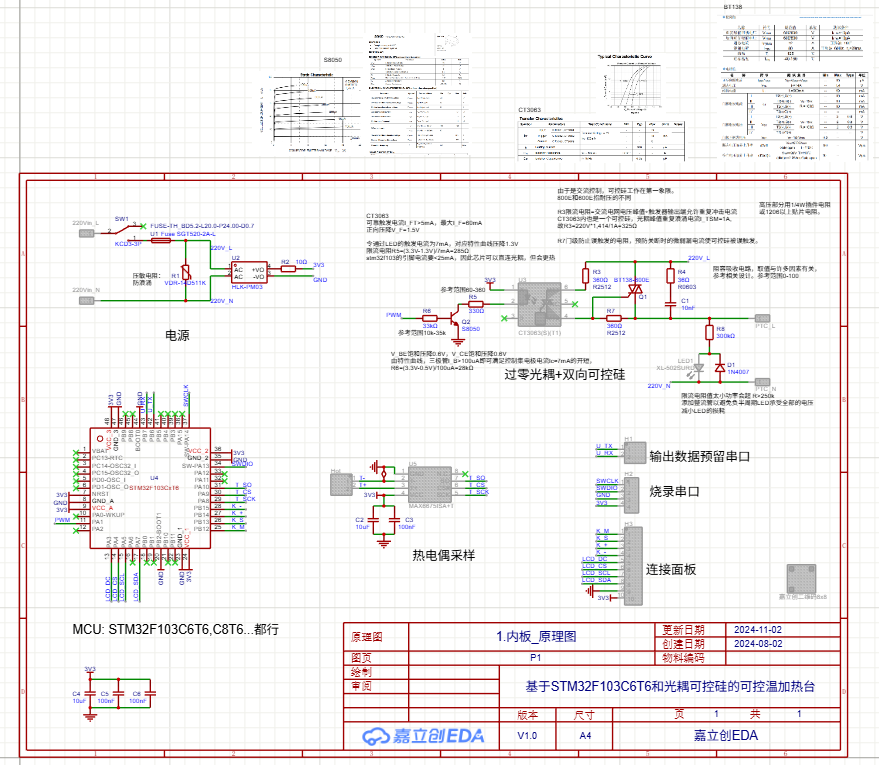879x765 pixels.
Task: Click the PTC_L output port
Action: [765, 324]
